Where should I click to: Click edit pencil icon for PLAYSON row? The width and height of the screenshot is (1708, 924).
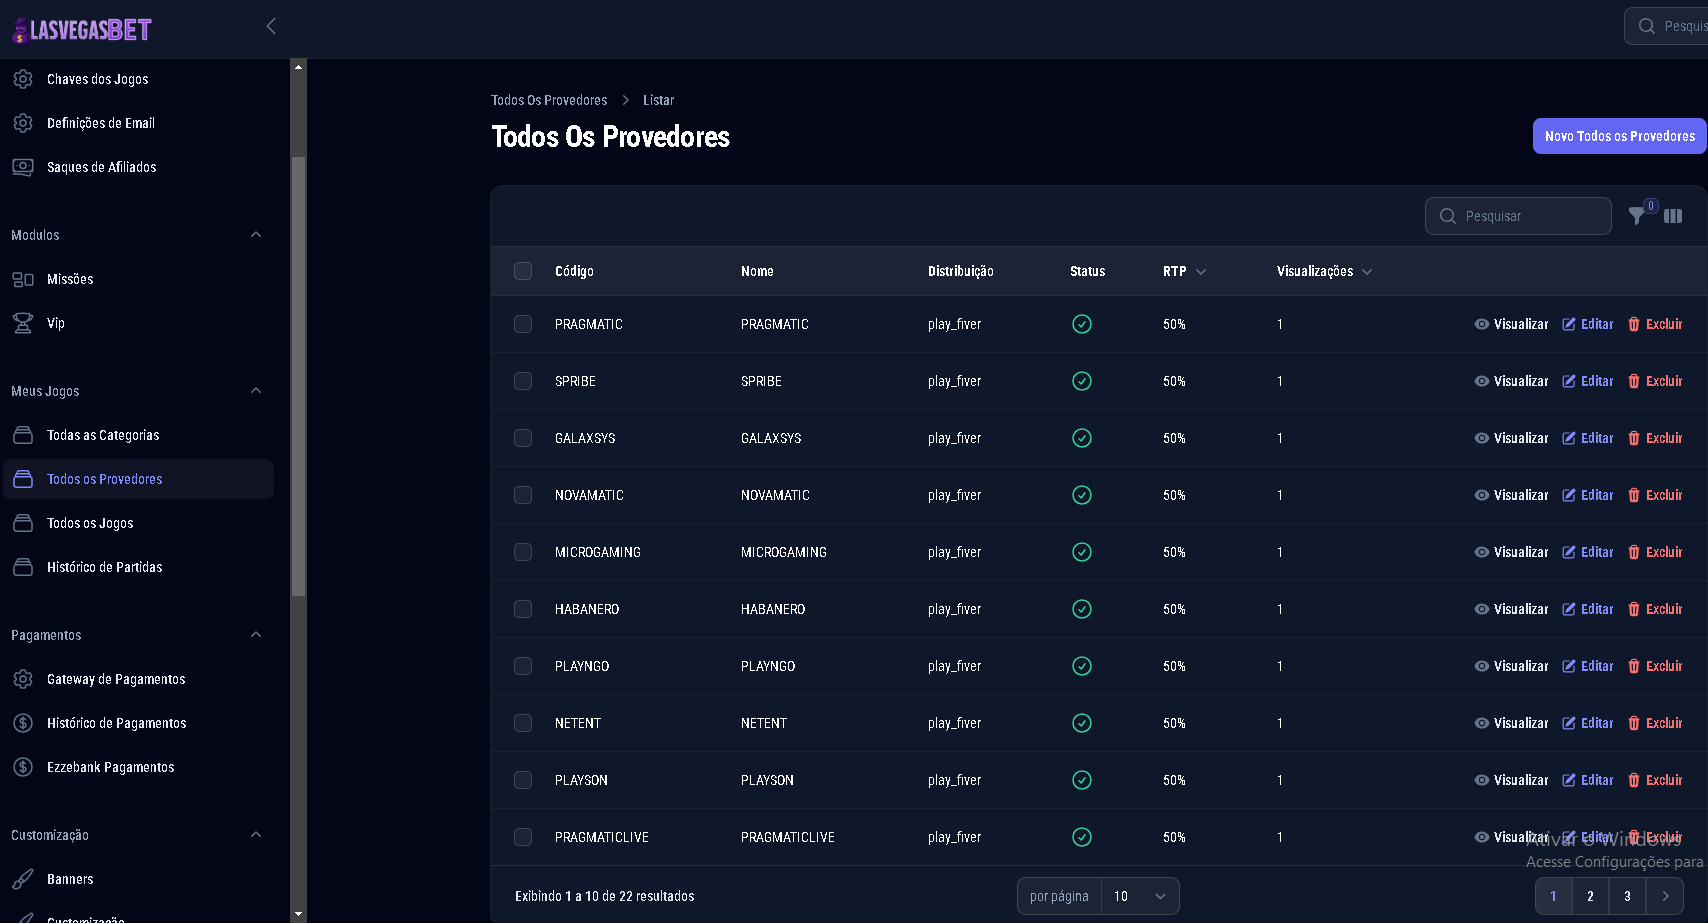1569,780
